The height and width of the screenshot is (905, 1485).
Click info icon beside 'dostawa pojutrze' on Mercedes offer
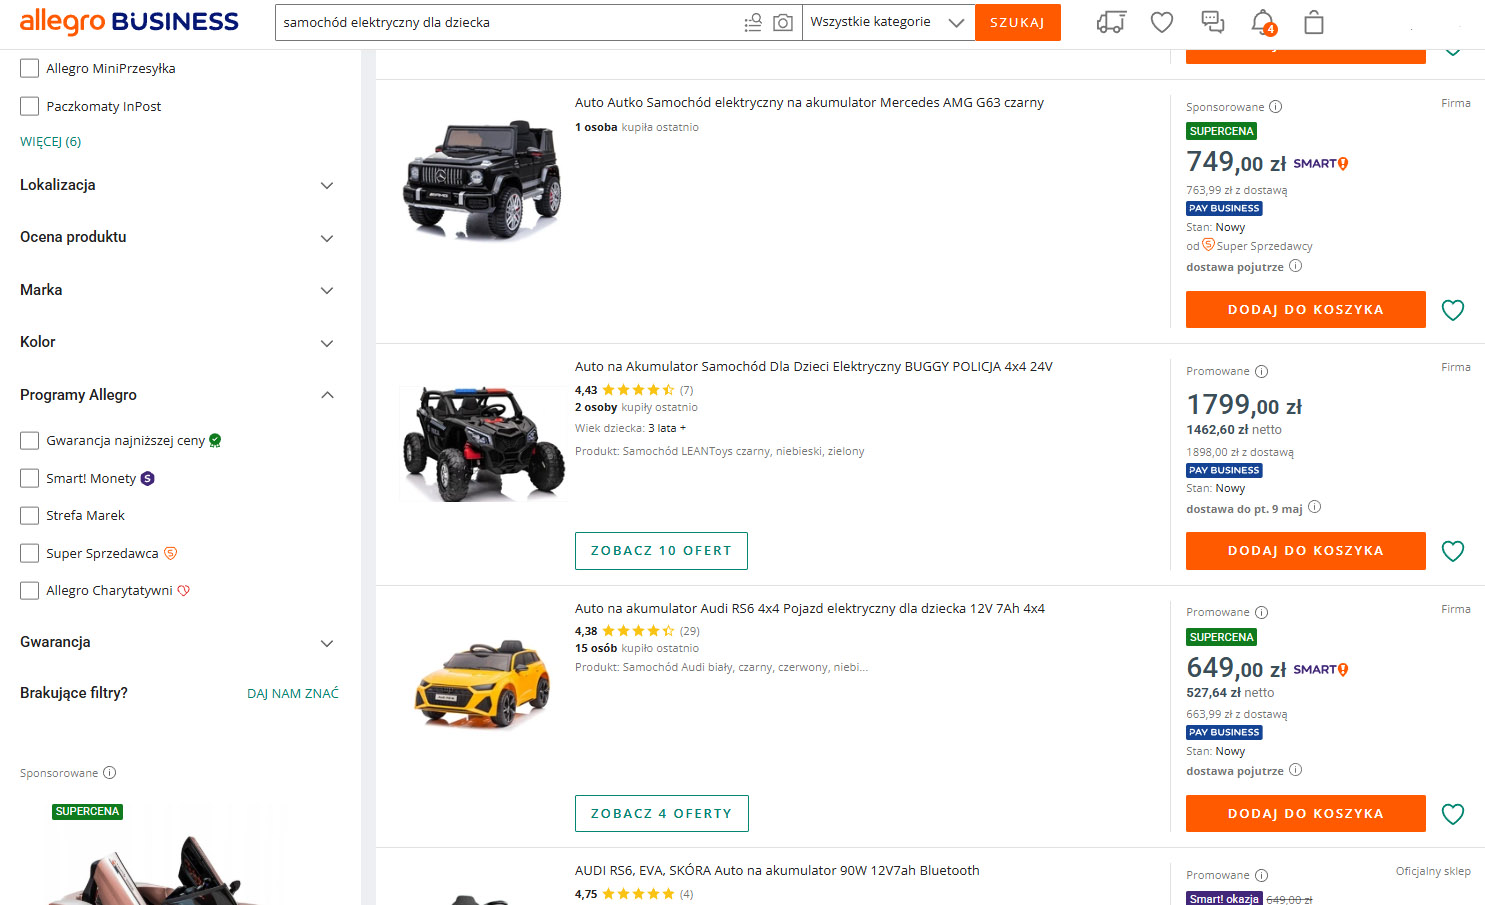tap(1295, 266)
